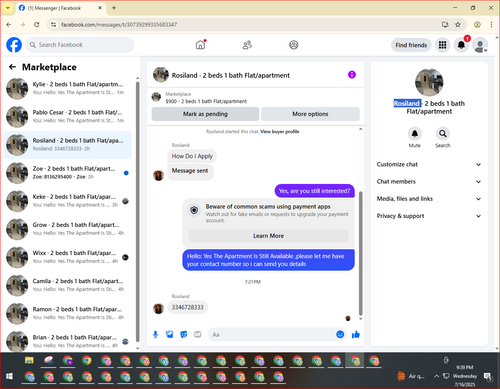Open the account avatar menu
500x389 pixels.
coord(480,45)
